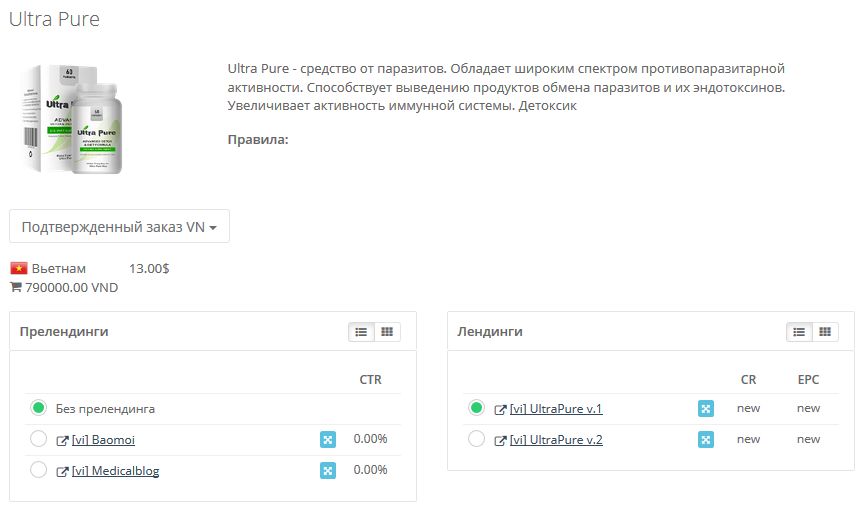Open the [vi] UltraPure v.2 link
The height and width of the screenshot is (508, 859).
pyautogui.click(x=556, y=440)
